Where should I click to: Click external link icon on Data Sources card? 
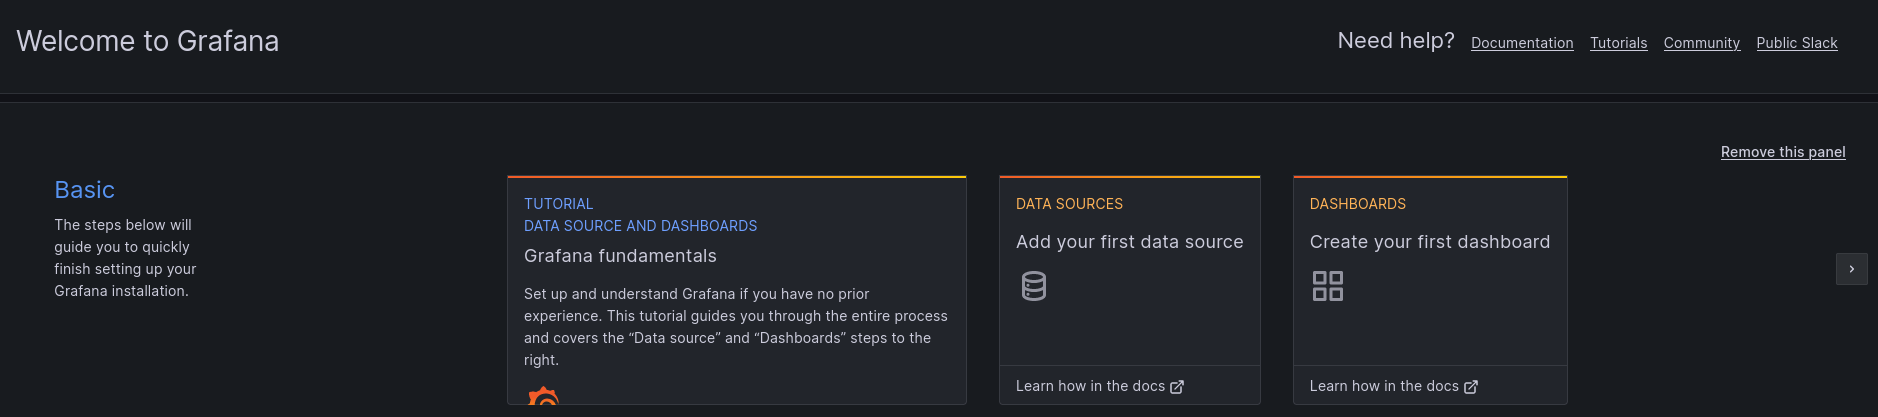click(x=1177, y=387)
